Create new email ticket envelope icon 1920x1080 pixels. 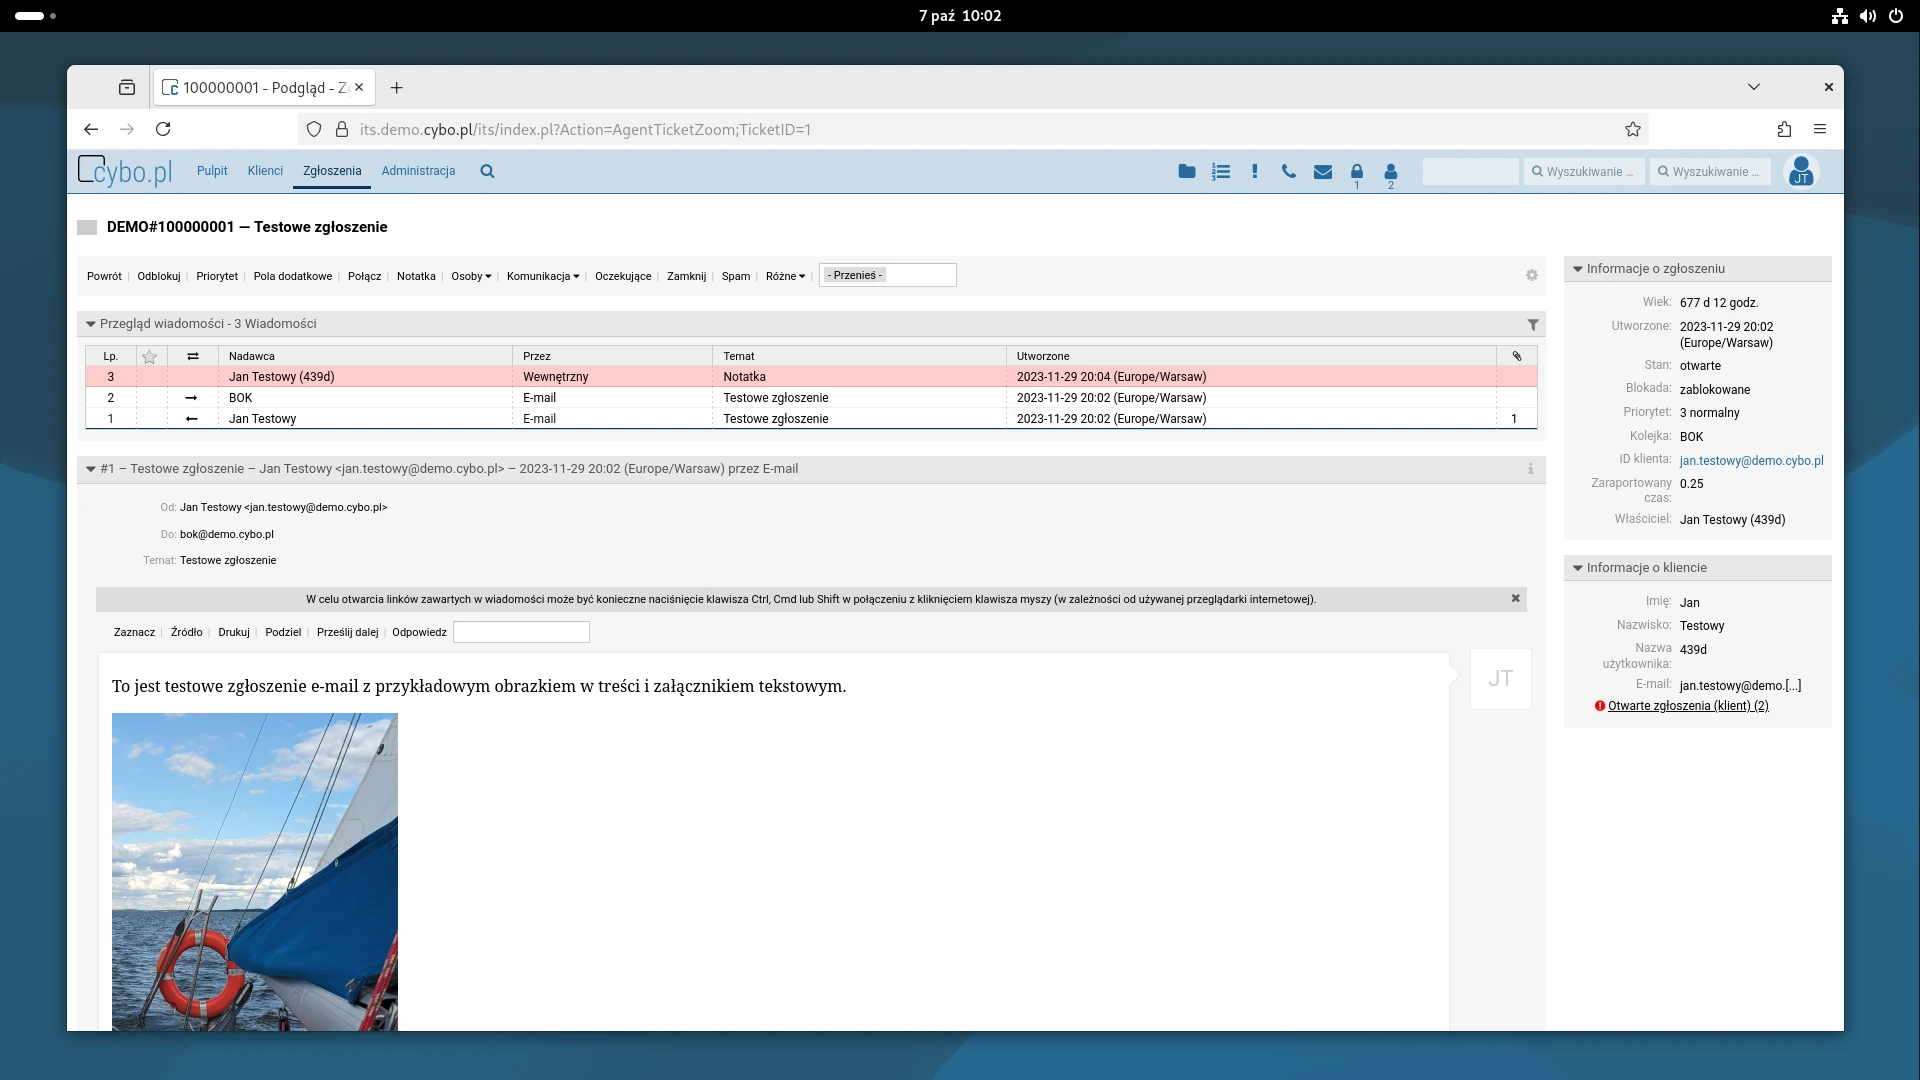point(1323,171)
